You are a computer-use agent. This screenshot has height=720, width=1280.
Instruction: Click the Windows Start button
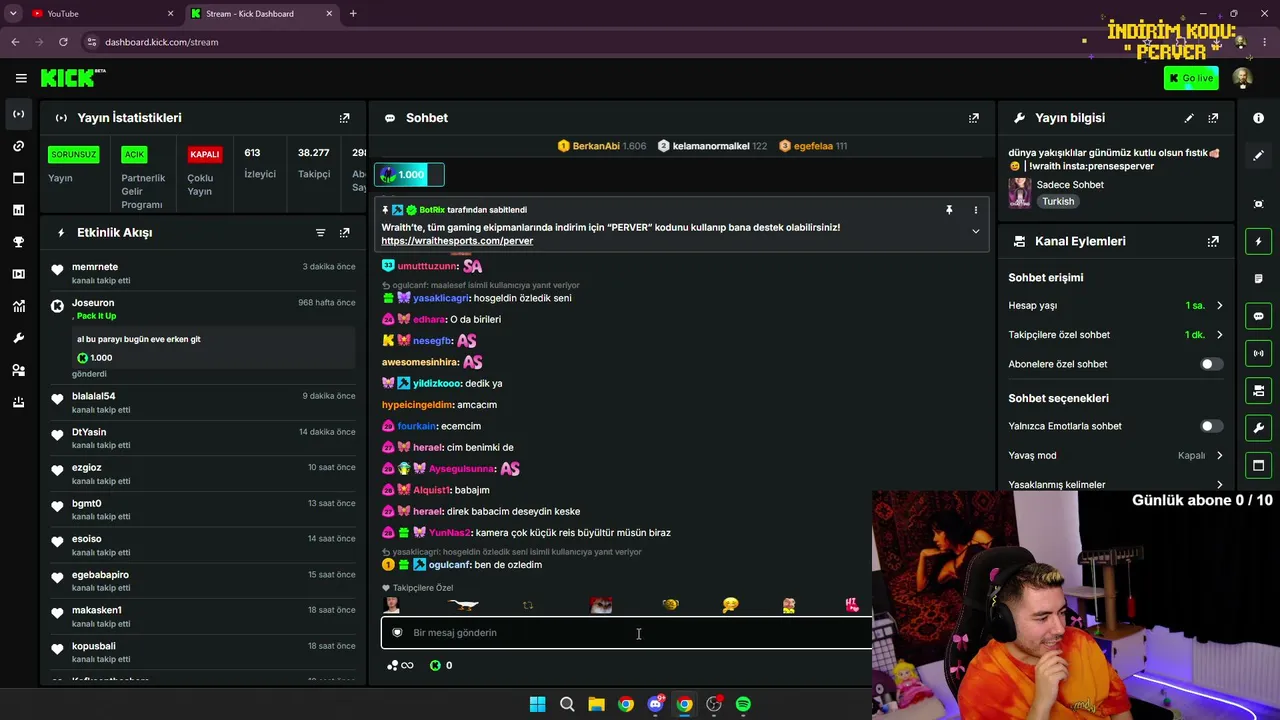click(x=537, y=705)
